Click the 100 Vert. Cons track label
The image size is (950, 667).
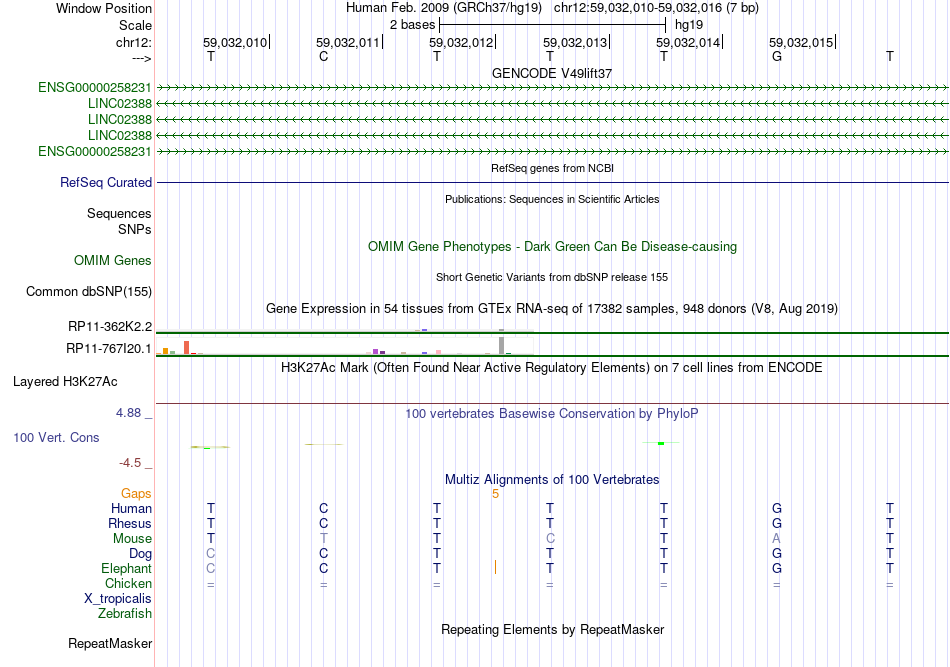[x=56, y=437]
